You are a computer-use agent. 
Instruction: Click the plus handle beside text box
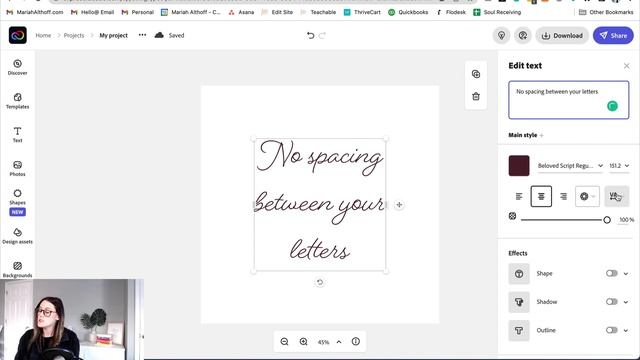(399, 205)
